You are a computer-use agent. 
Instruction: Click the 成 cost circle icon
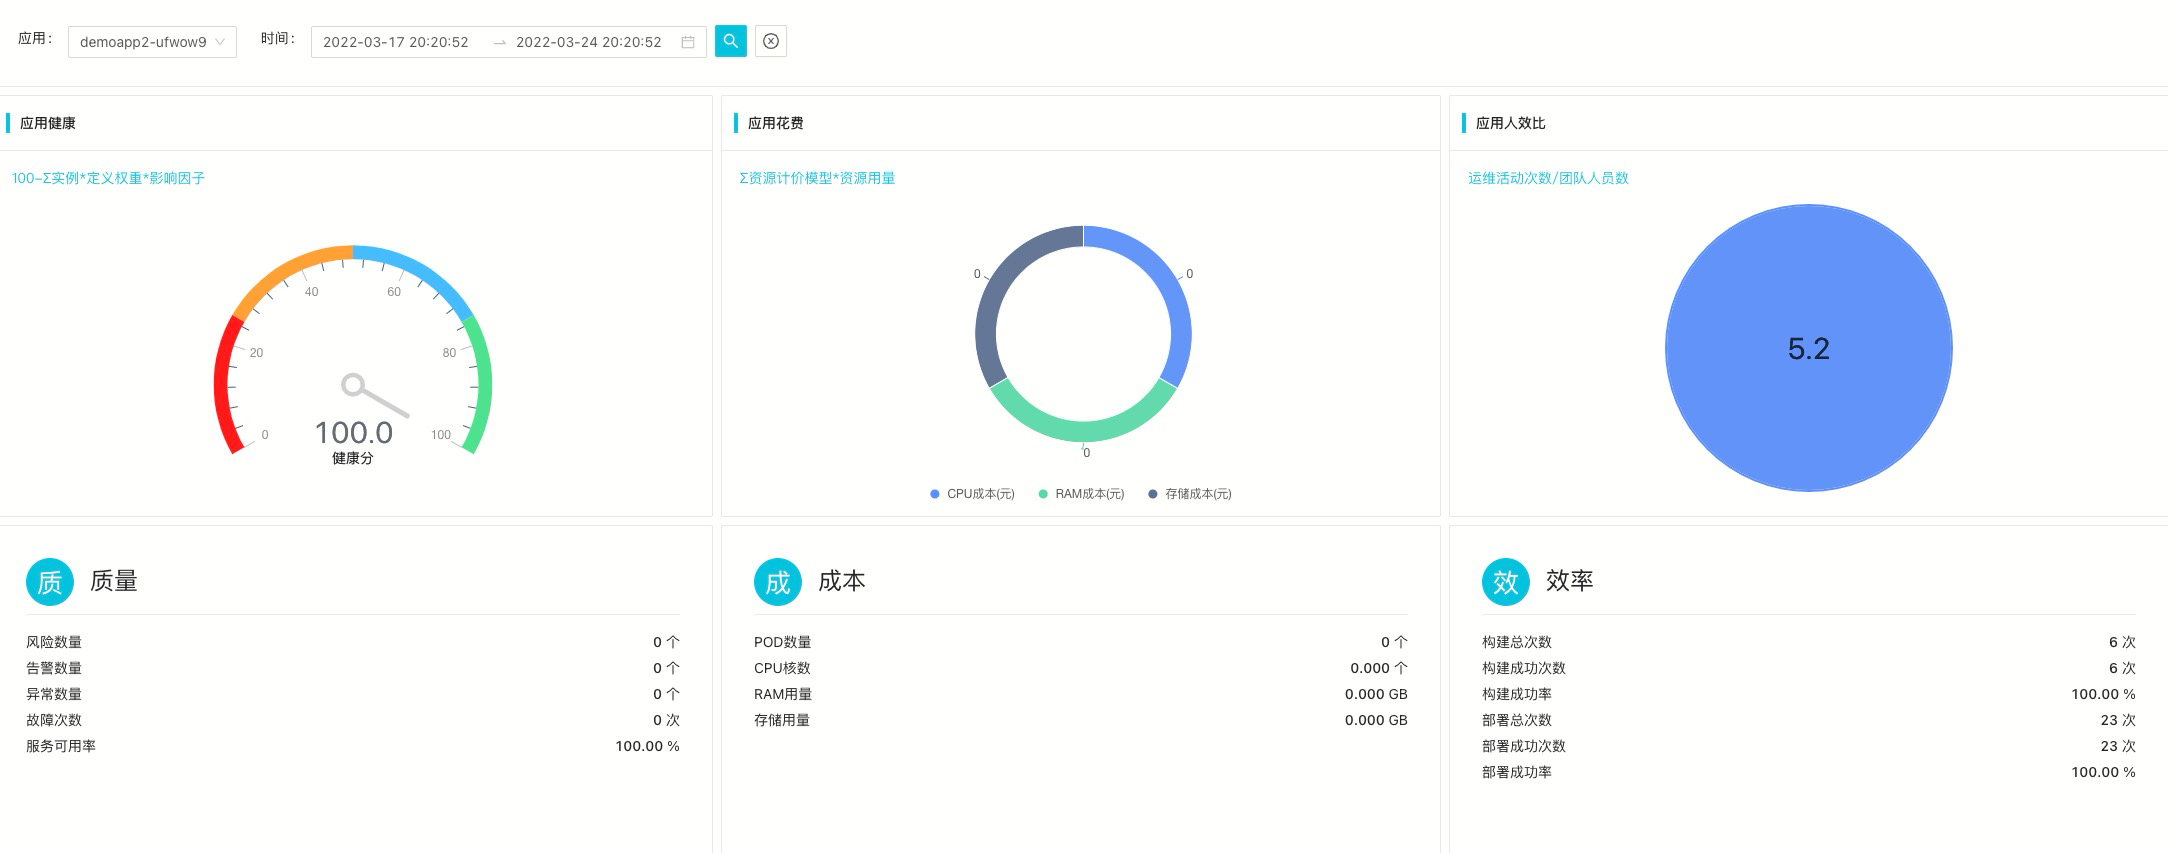click(778, 582)
